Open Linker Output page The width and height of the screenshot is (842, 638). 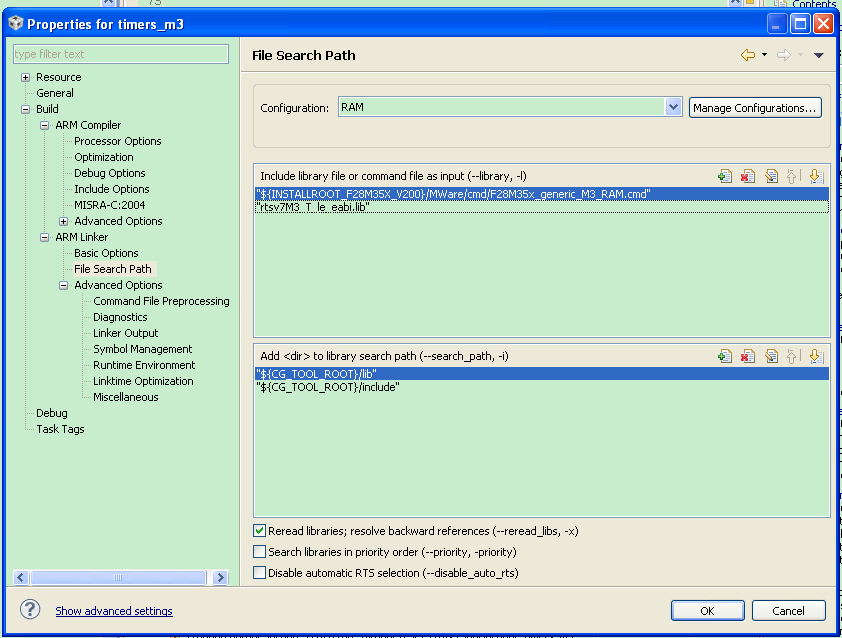126,333
